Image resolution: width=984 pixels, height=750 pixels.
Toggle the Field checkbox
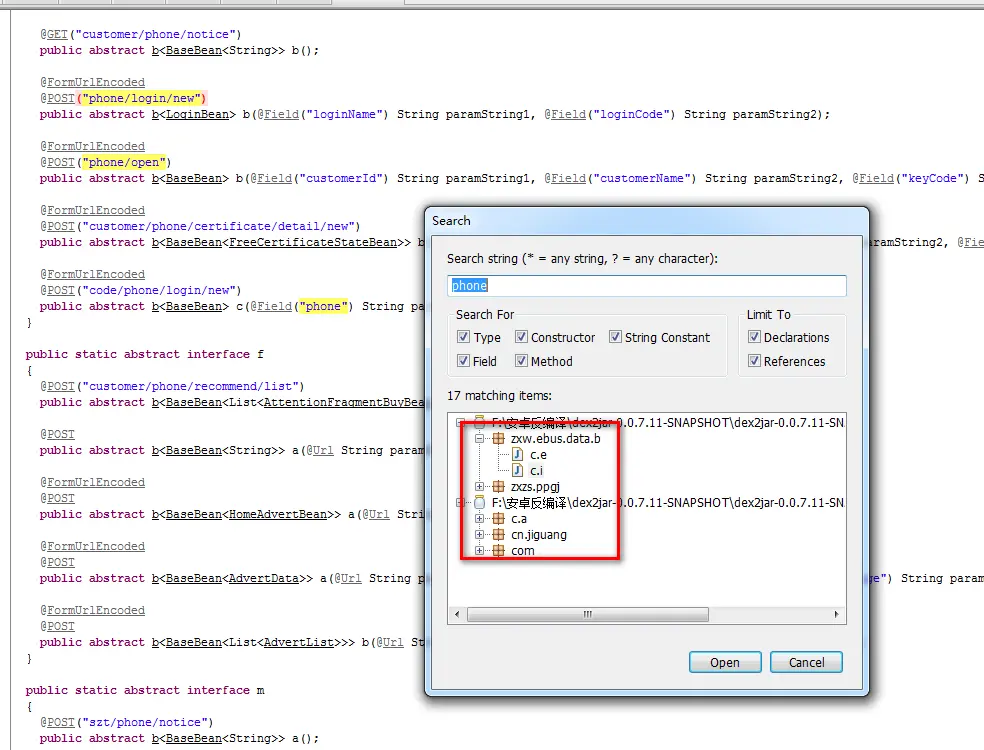coord(463,361)
